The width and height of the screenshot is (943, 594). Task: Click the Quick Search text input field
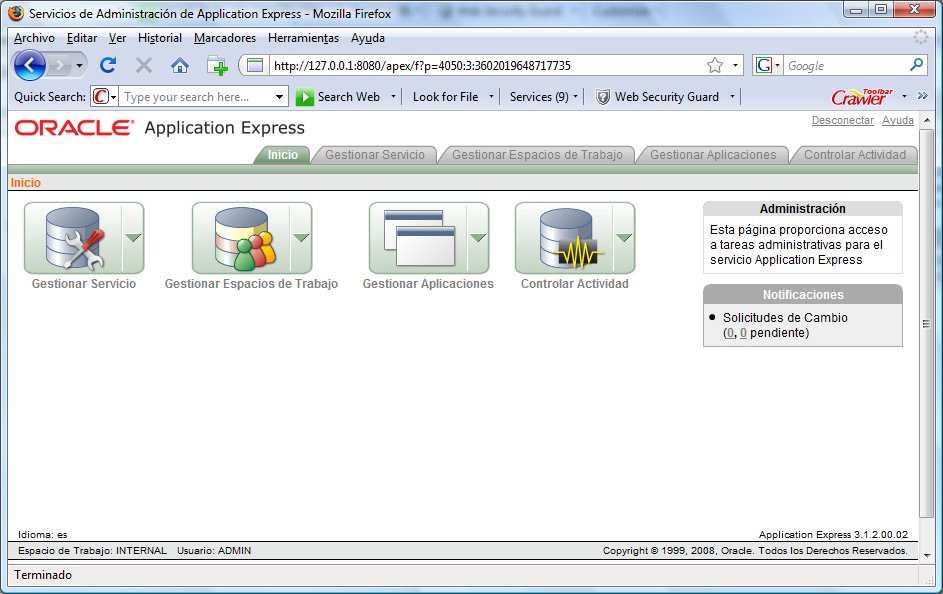click(196, 97)
